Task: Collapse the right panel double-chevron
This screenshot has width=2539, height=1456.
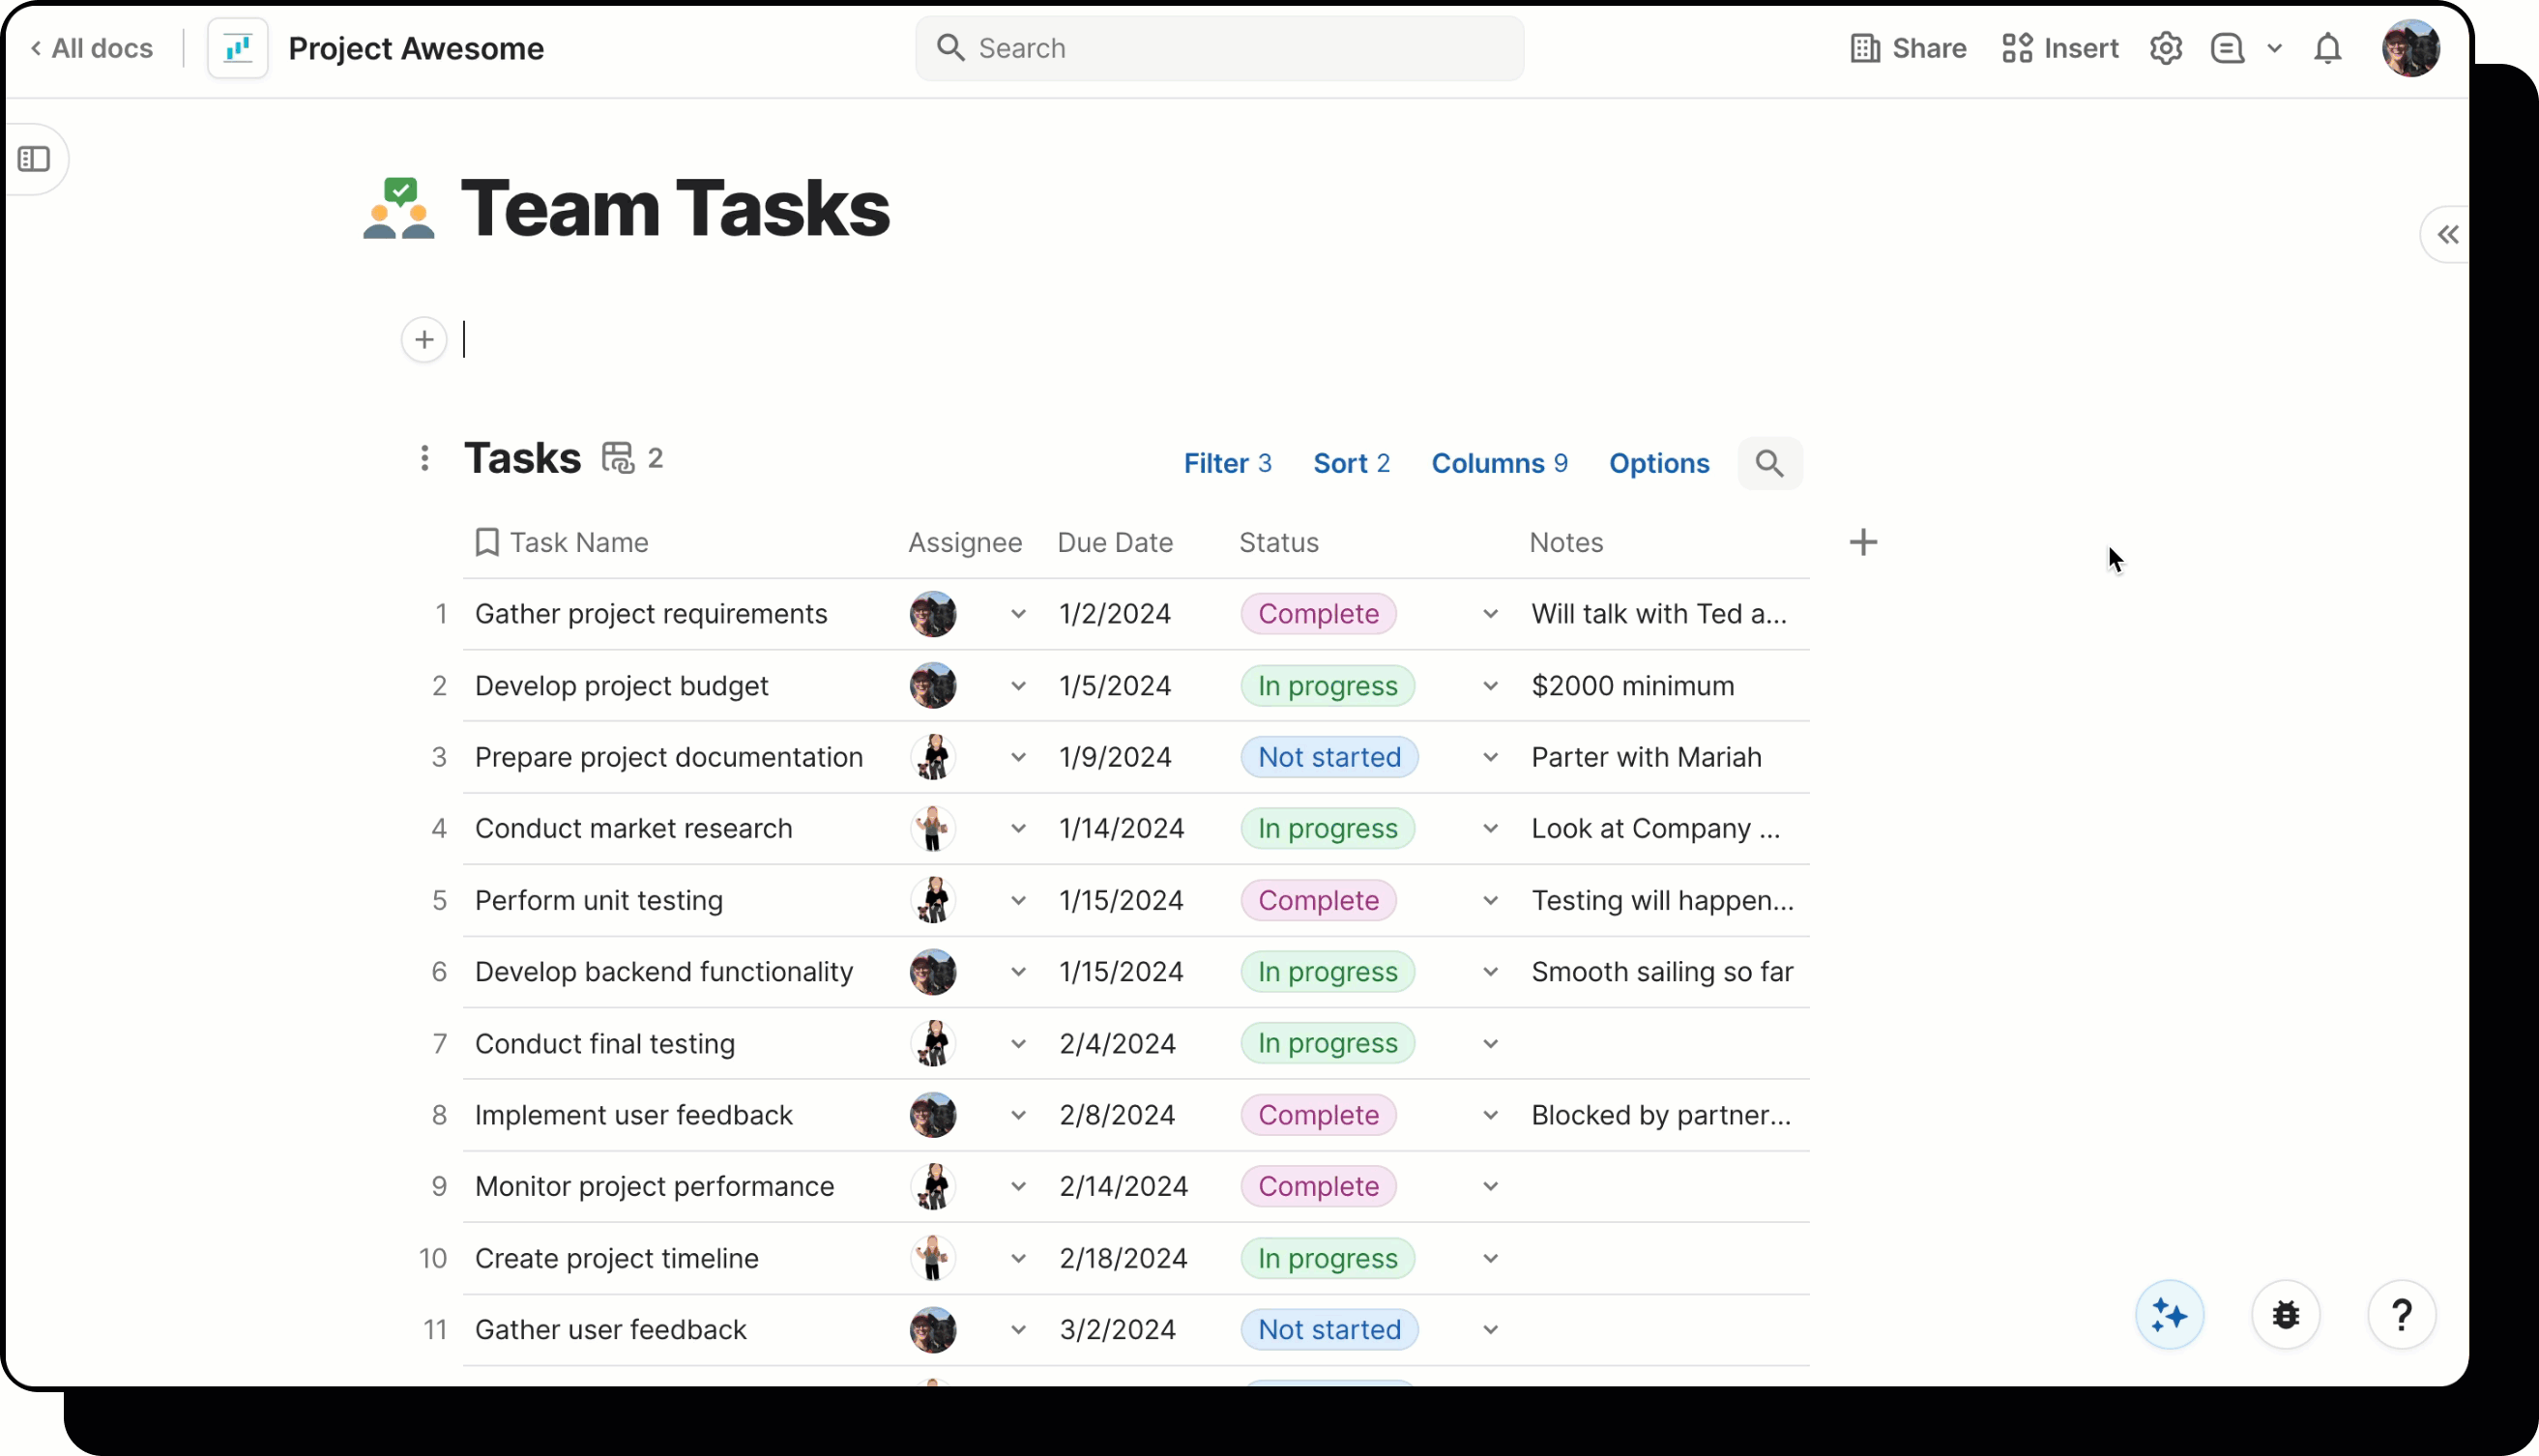Action: pos(2447,235)
